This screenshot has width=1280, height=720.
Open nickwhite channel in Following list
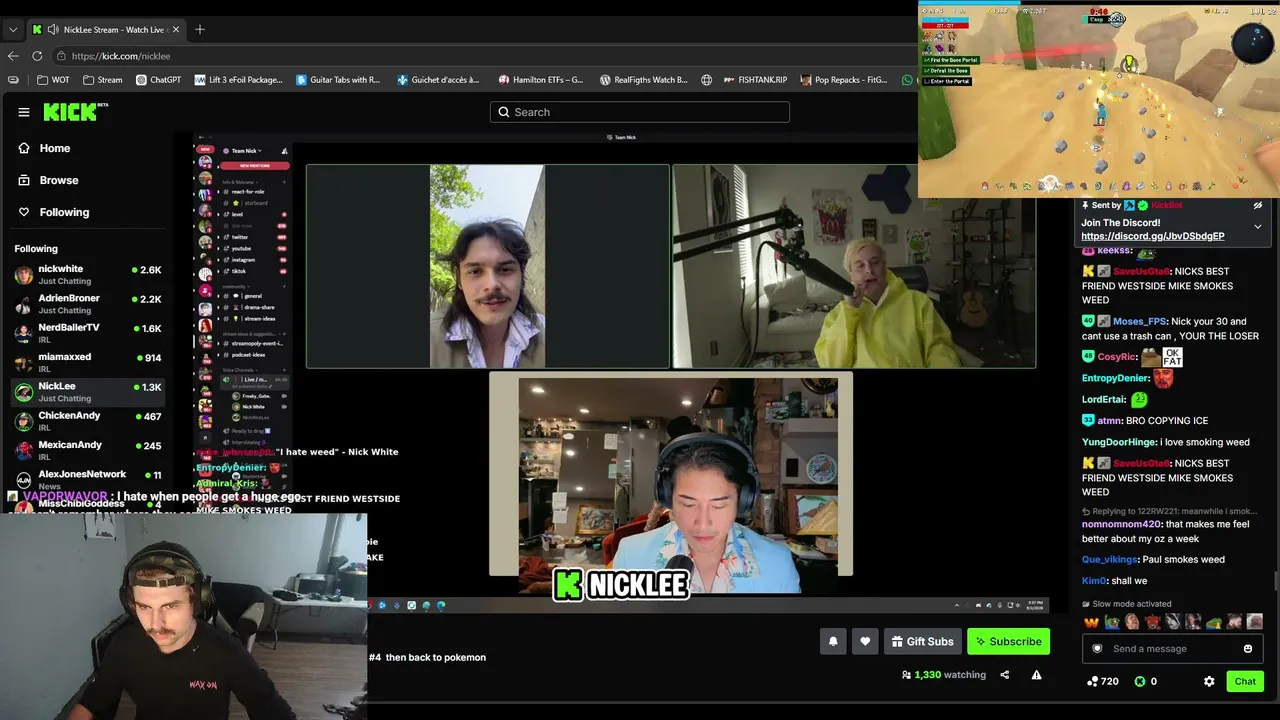pos(88,275)
